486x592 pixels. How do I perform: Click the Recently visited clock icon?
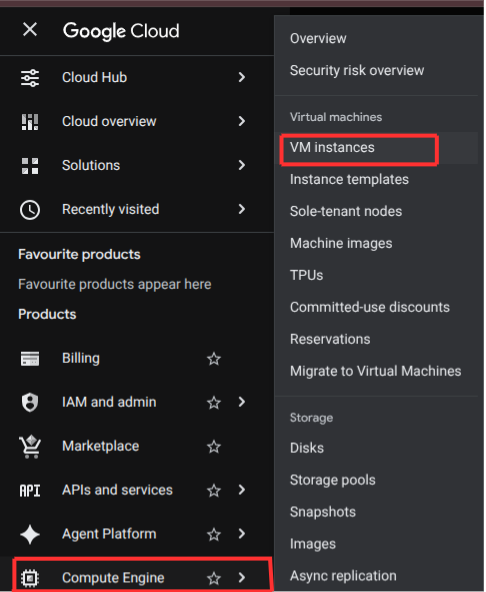point(30,210)
